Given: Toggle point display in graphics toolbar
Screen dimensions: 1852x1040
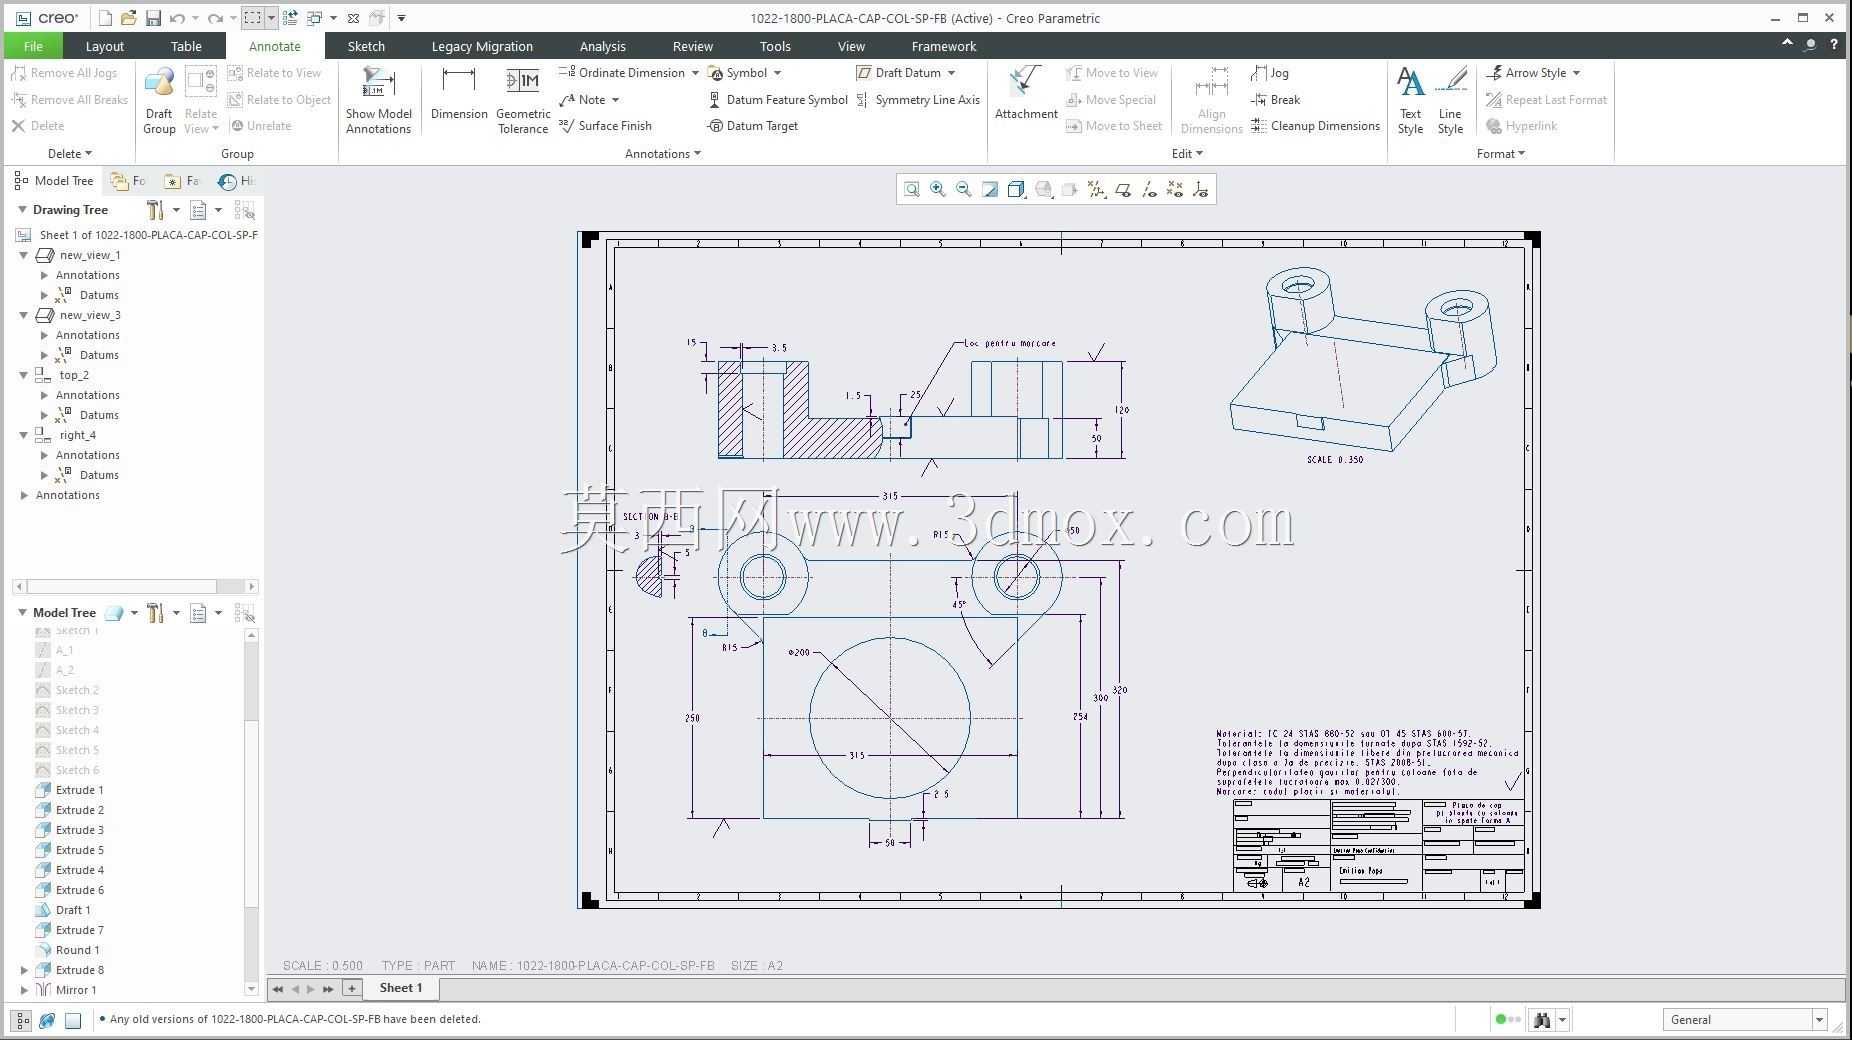Looking at the screenshot, I should coord(1175,189).
